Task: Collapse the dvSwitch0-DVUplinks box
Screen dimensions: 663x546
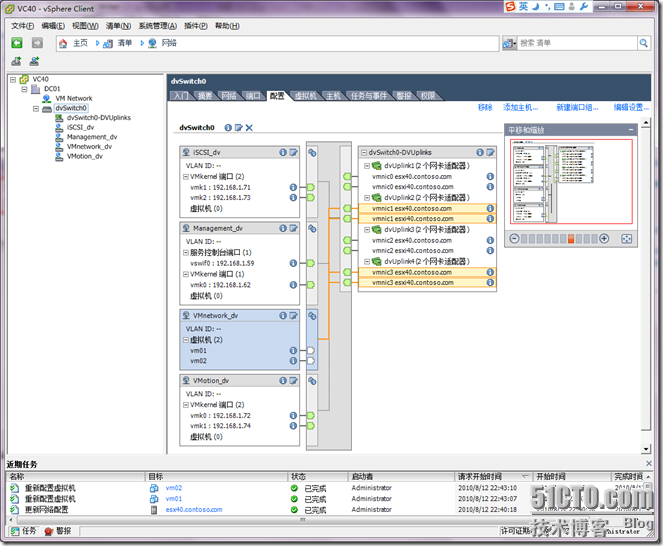Action: (363, 152)
